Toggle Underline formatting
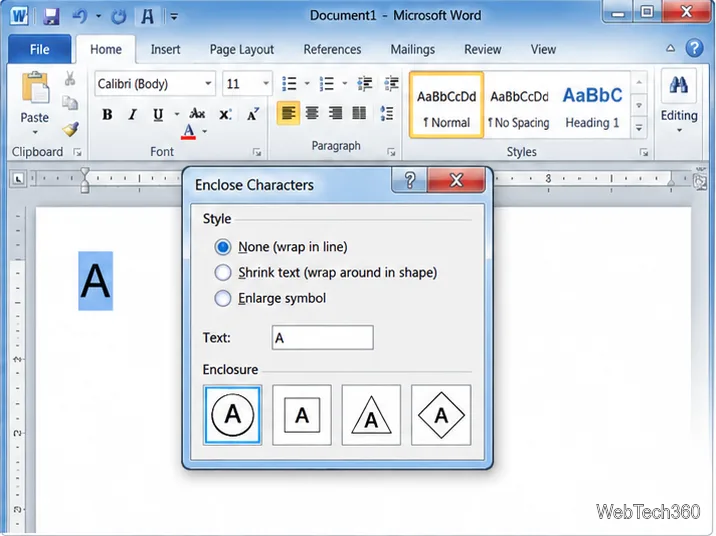The height and width of the screenshot is (536, 716). (x=158, y=114)
